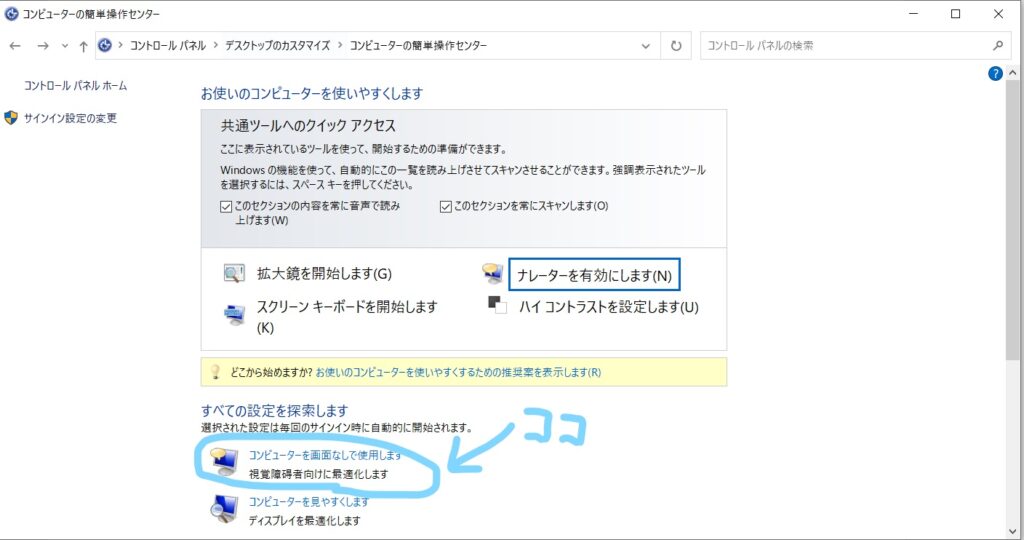
Task: Go up one level with the up arrow
Action: (83, 46)
